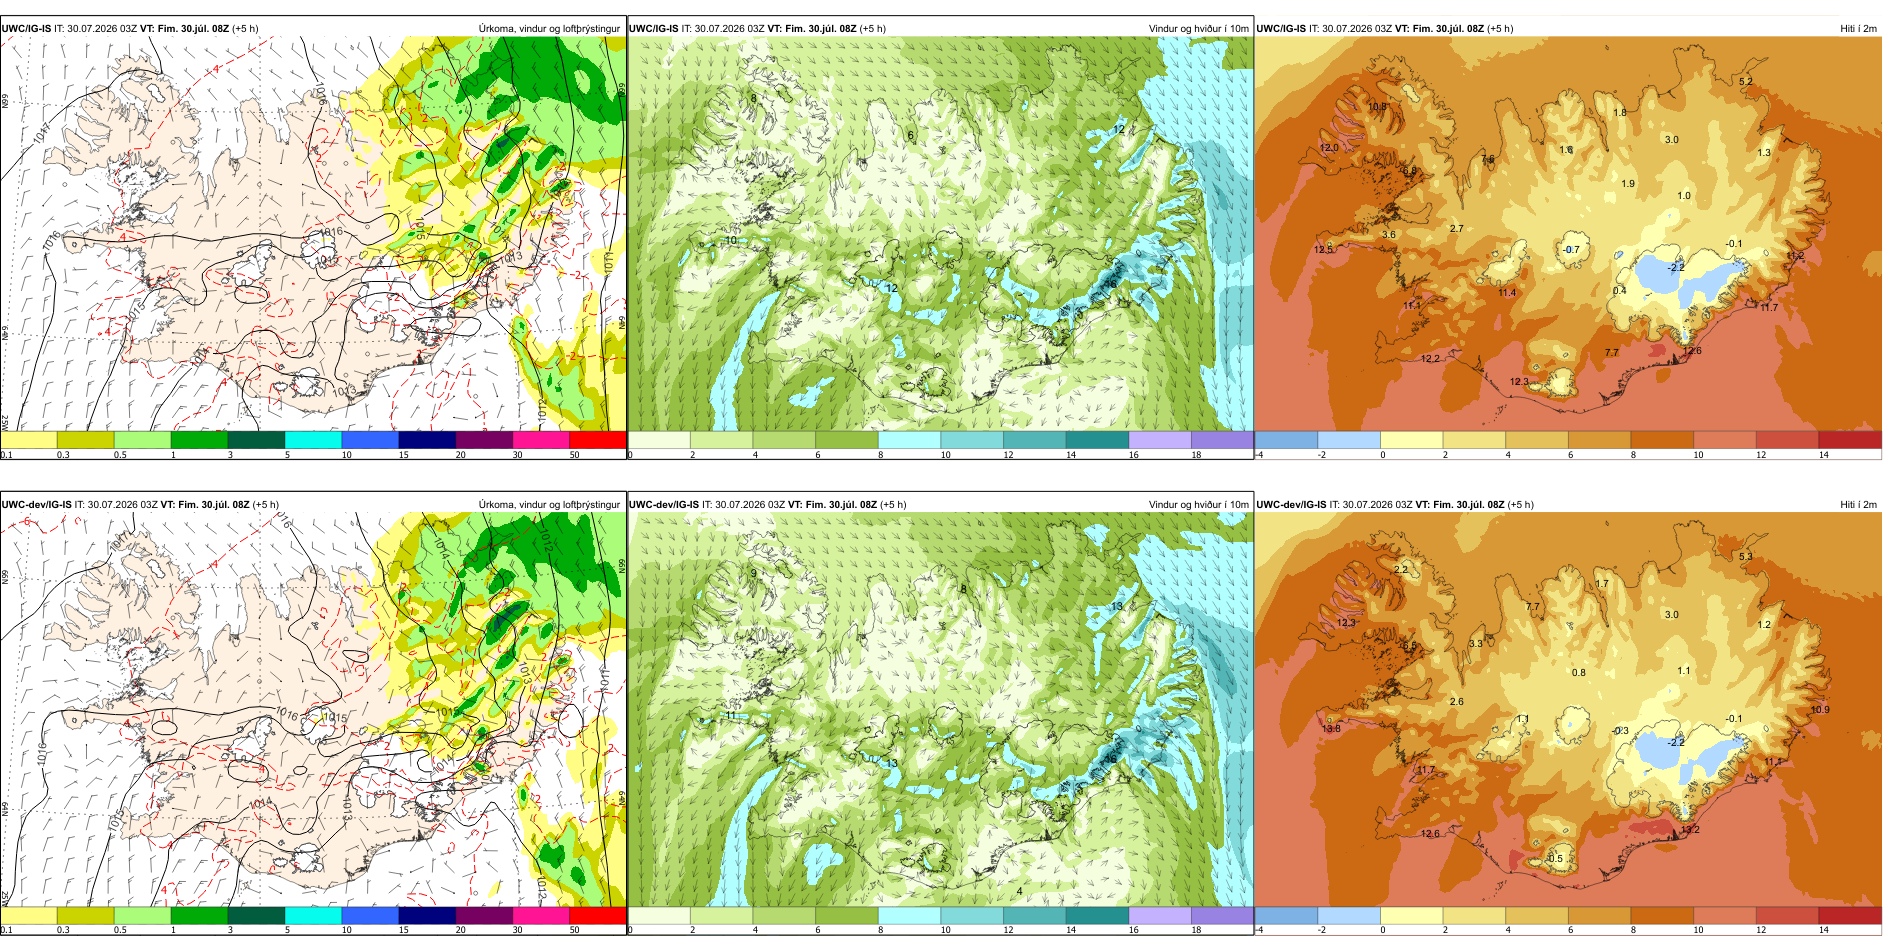Click top "Vindur og hviður í 10m" title
Image resolution: width=1900 pixels, height=950 pixels.
click(1199, 28)
